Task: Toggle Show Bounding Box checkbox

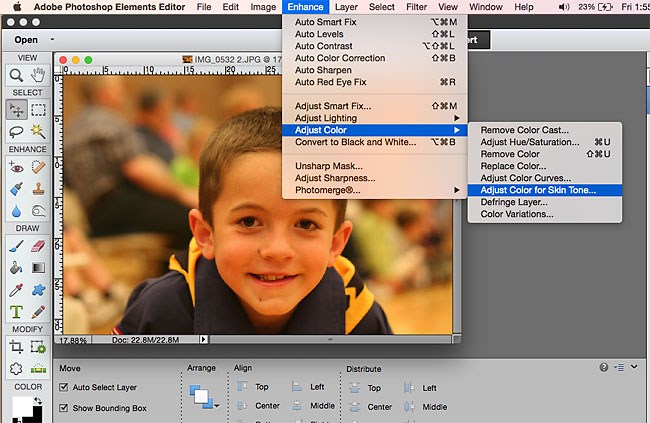Action: click(x=63, y=408)
